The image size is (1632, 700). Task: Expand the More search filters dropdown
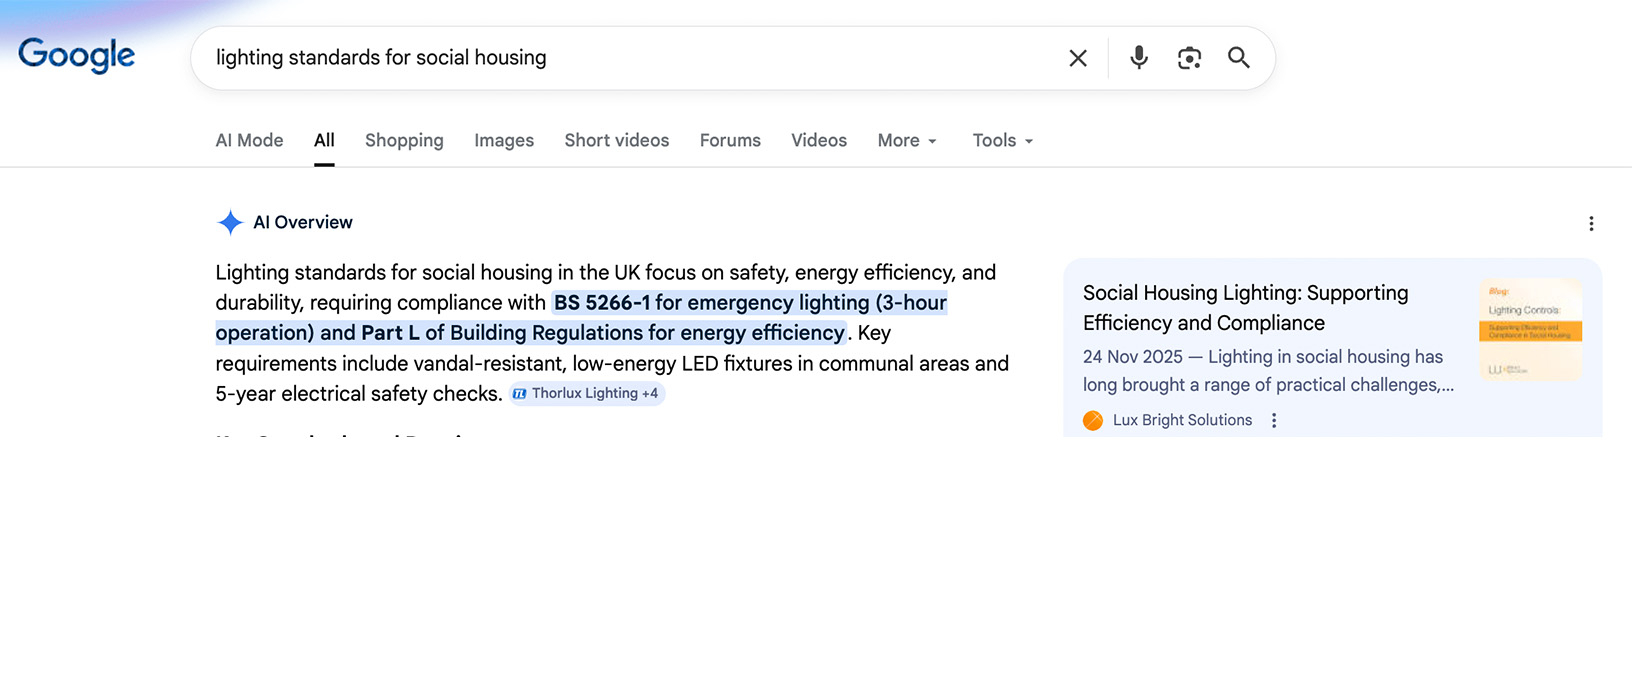point(907,141)
